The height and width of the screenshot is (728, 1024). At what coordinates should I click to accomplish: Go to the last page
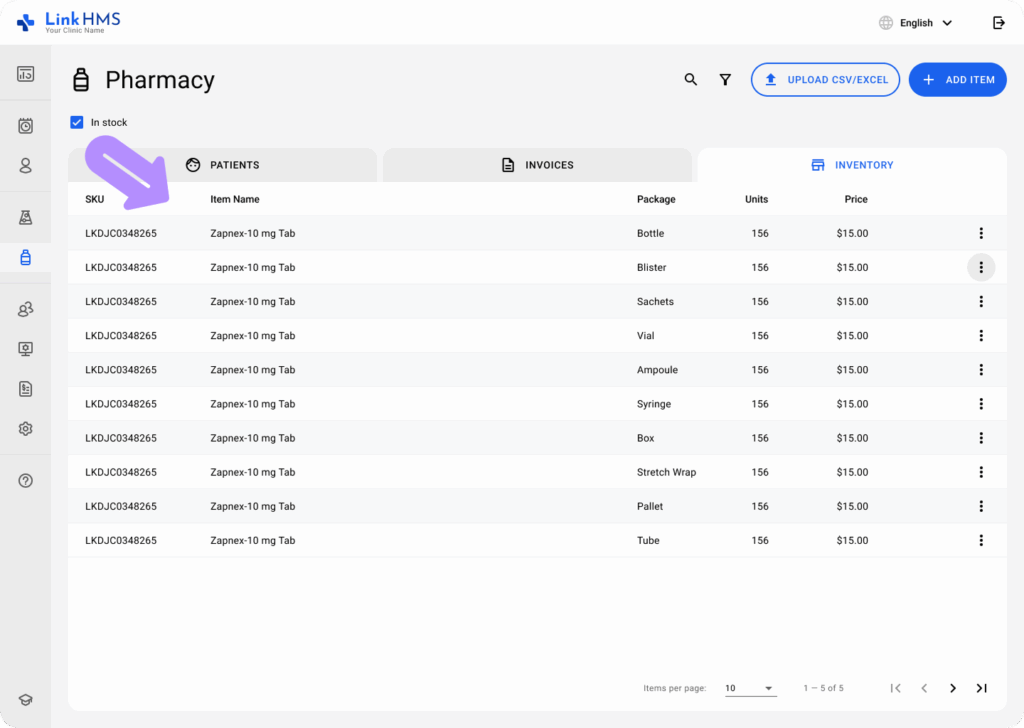pos(982,688)
